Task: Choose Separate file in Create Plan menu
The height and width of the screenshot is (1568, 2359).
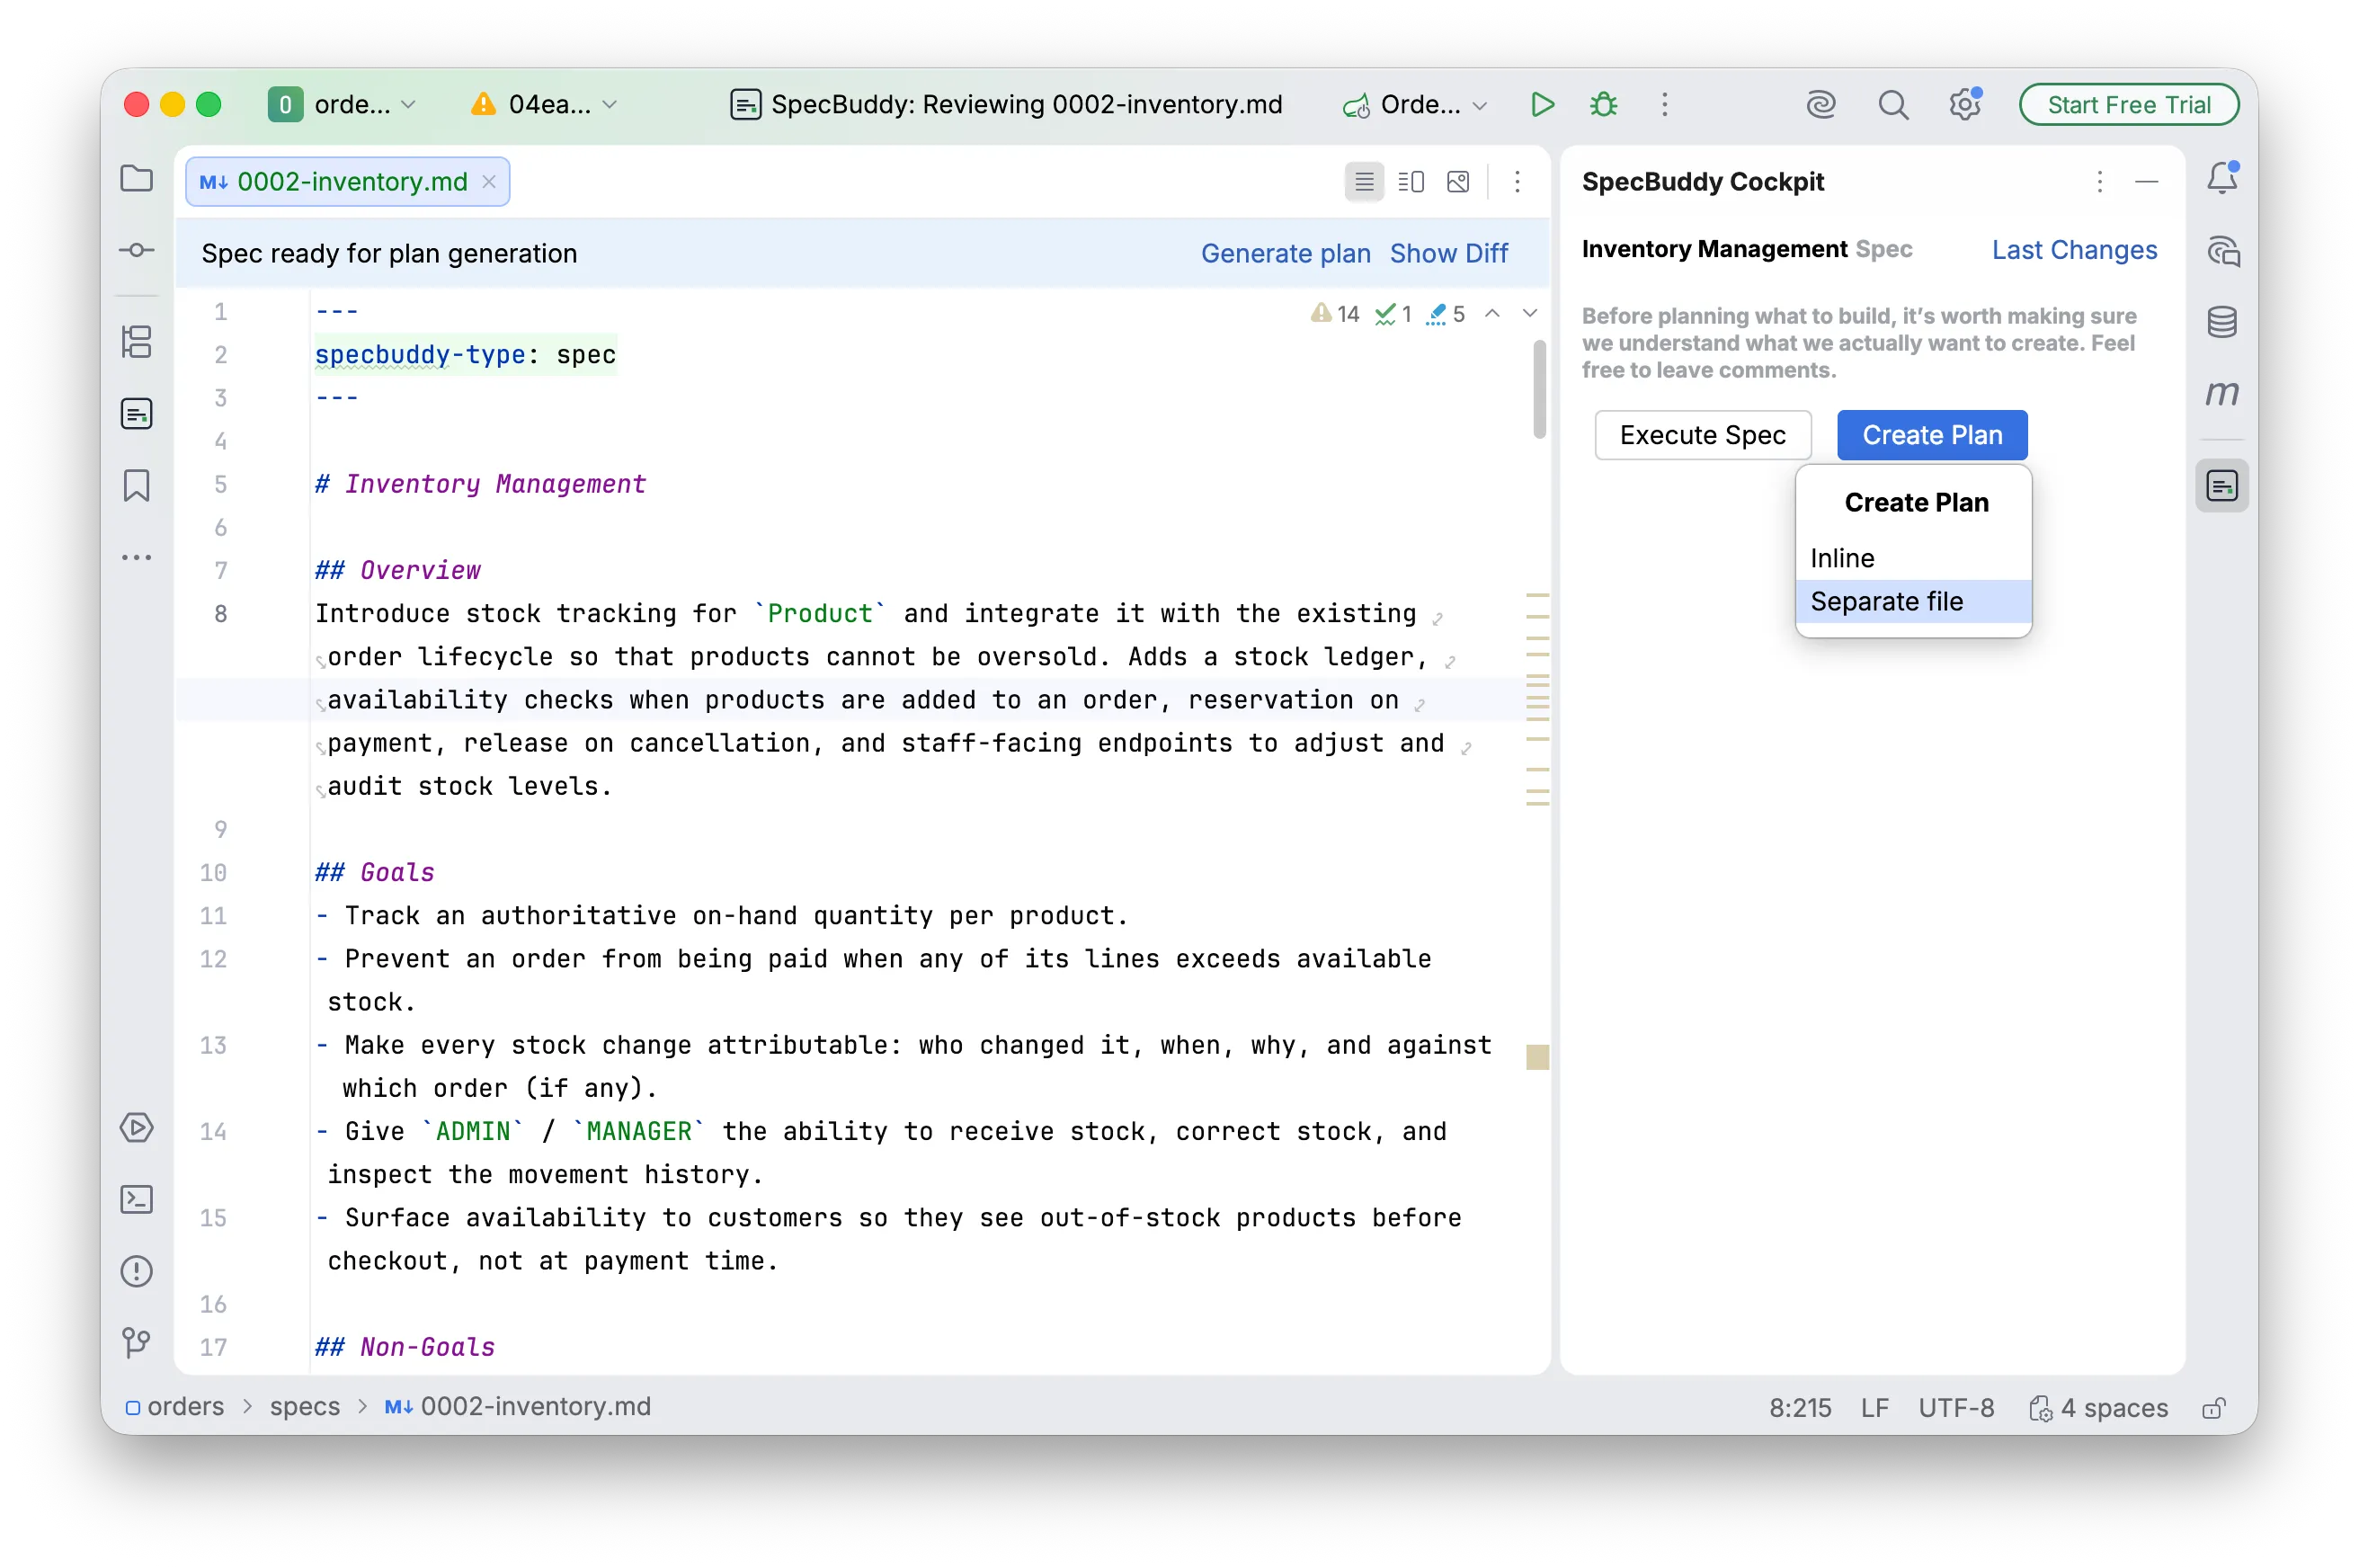Action: pyautogui.click(x=1913, y=601)
